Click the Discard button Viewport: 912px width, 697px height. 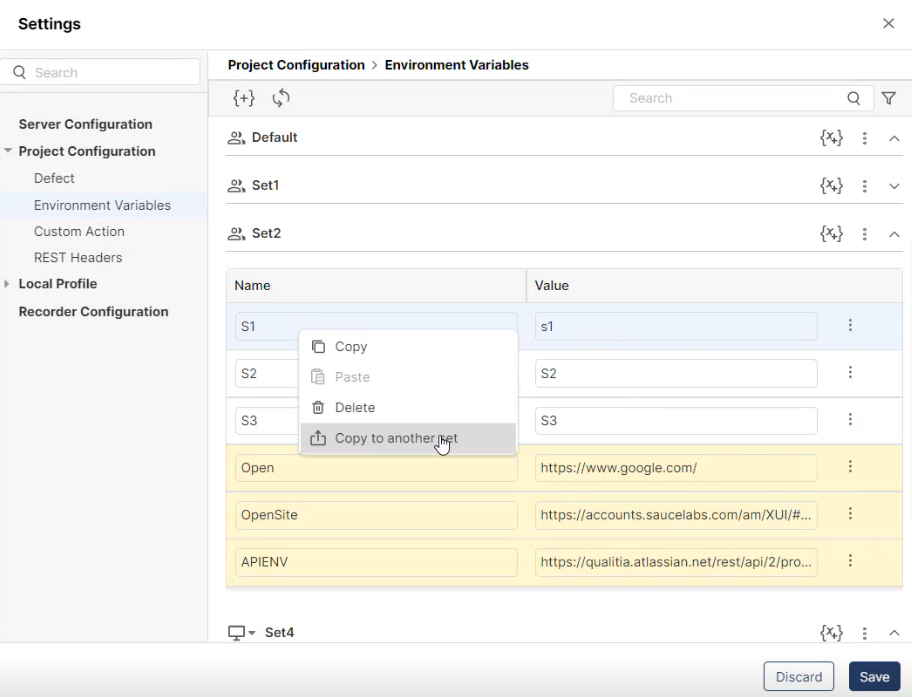(x=799, y=677)
